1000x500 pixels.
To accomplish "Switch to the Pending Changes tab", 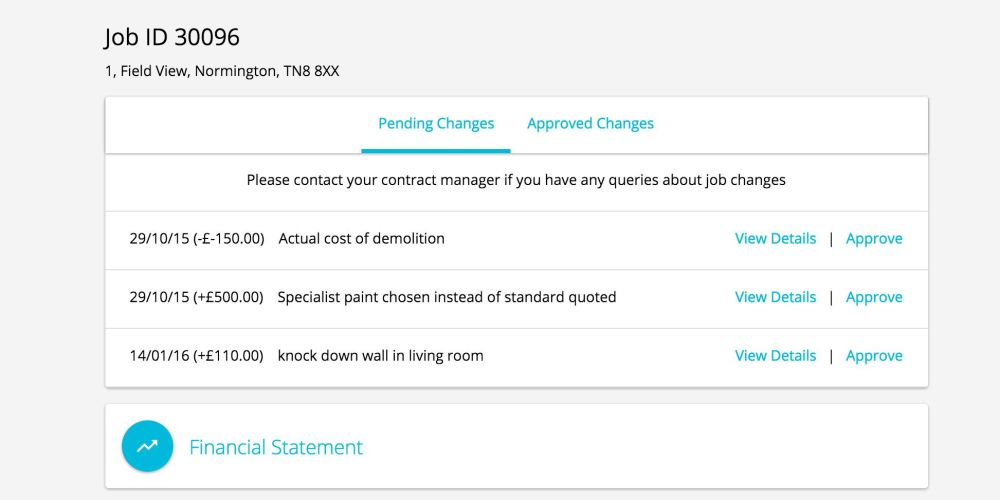I will coord(436,124).
